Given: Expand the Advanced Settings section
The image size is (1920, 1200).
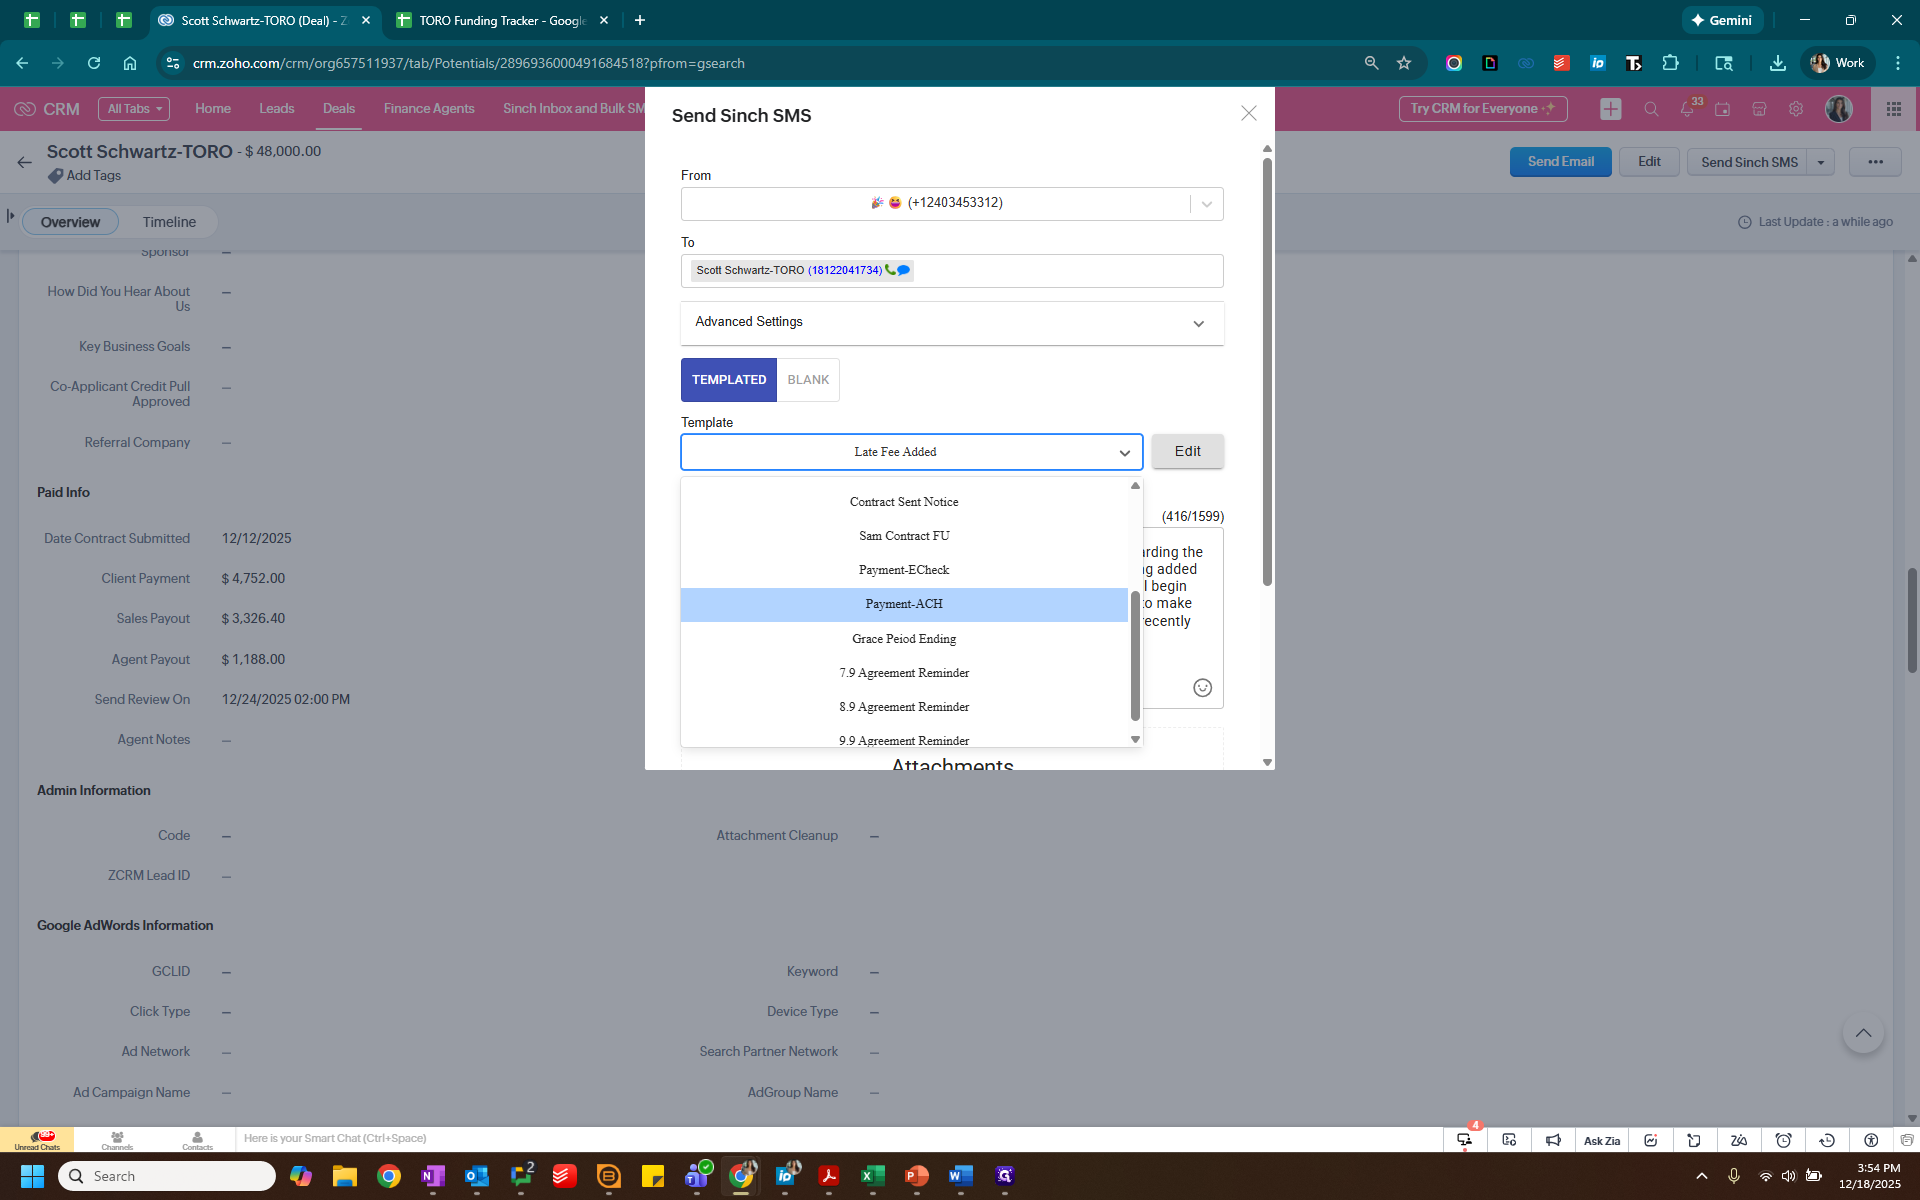Looking at the screenshot, I should [x=951, y=322].
